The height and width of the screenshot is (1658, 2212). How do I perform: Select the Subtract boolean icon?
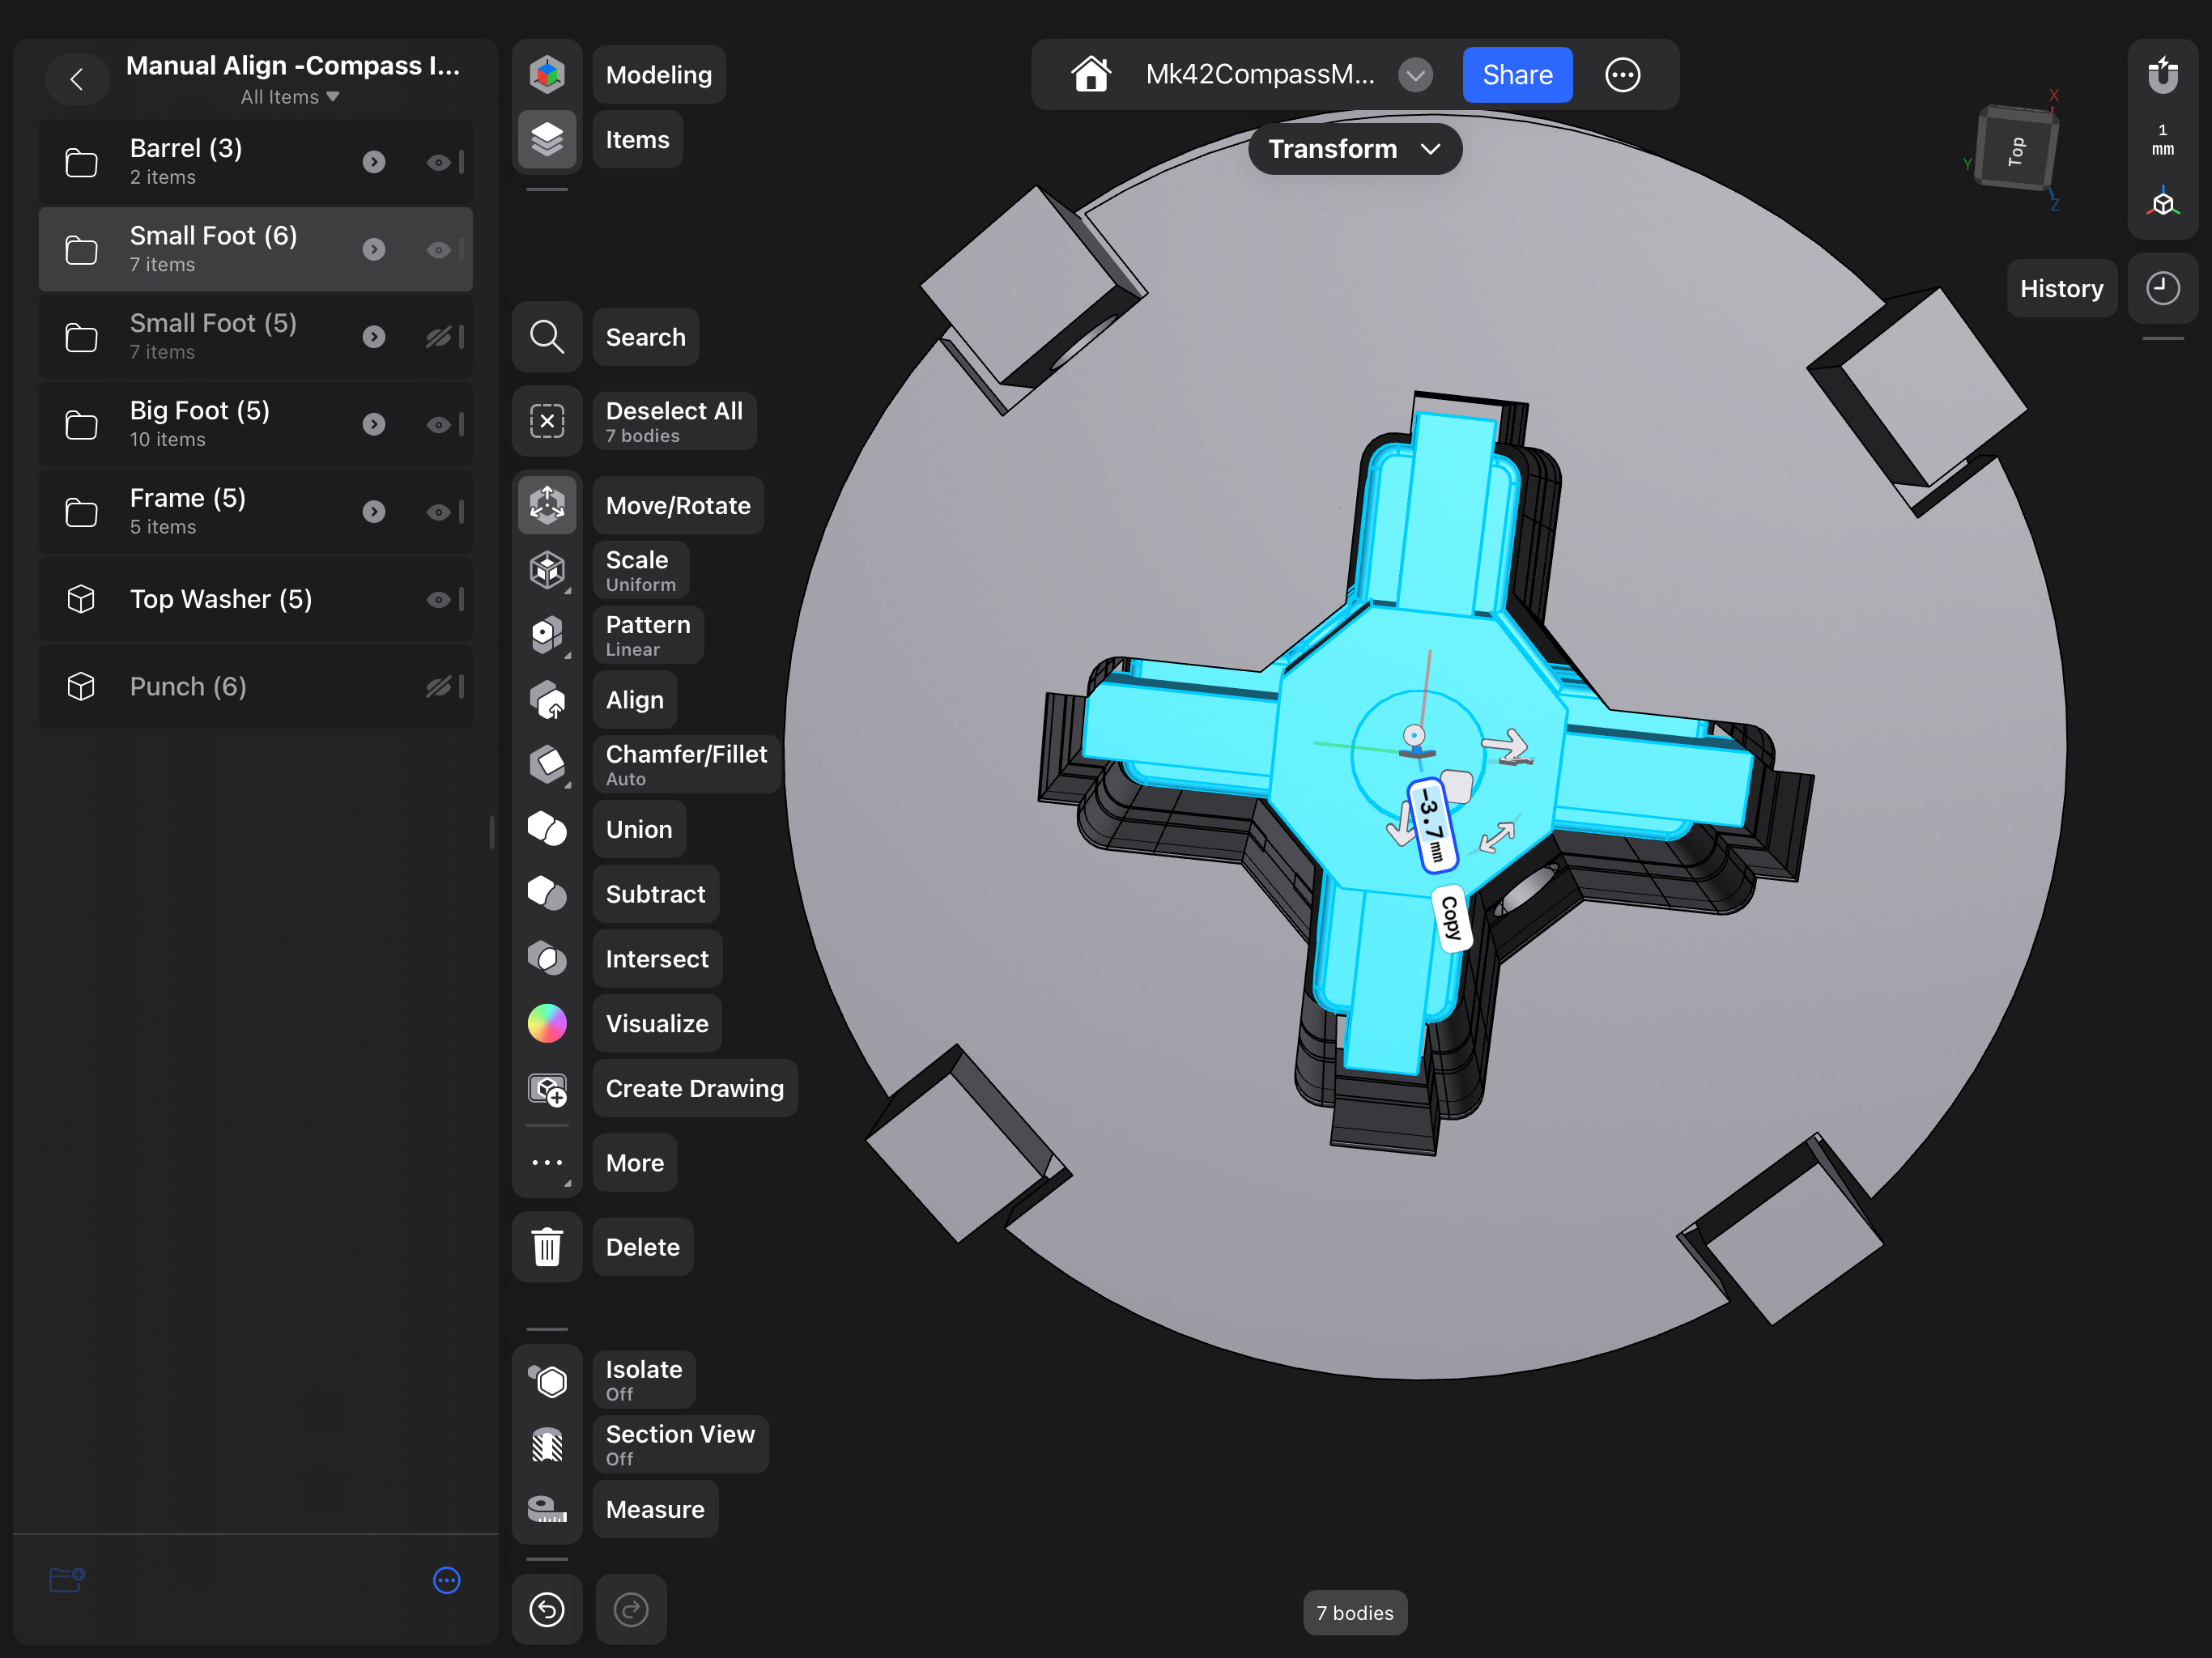[547, 894]
